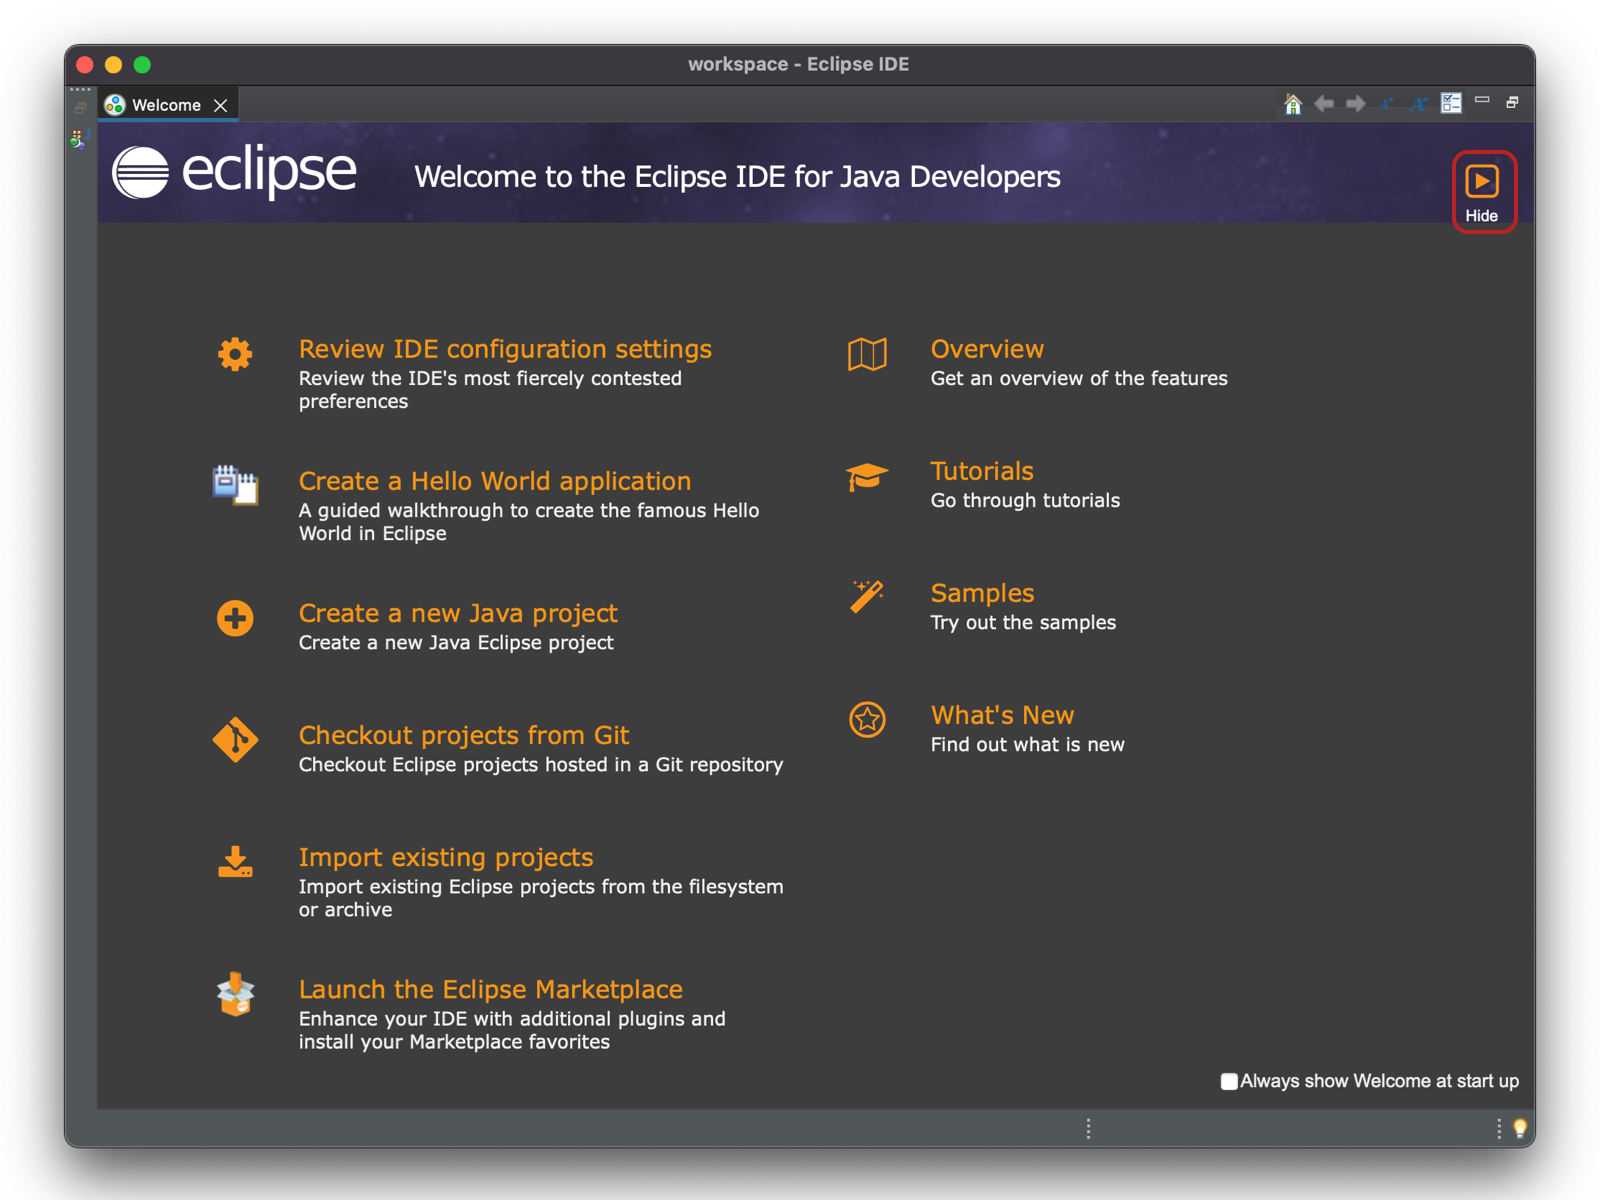Click the Eclipse logo in header
1600x1200 pixels.
[x=234, y=172]
